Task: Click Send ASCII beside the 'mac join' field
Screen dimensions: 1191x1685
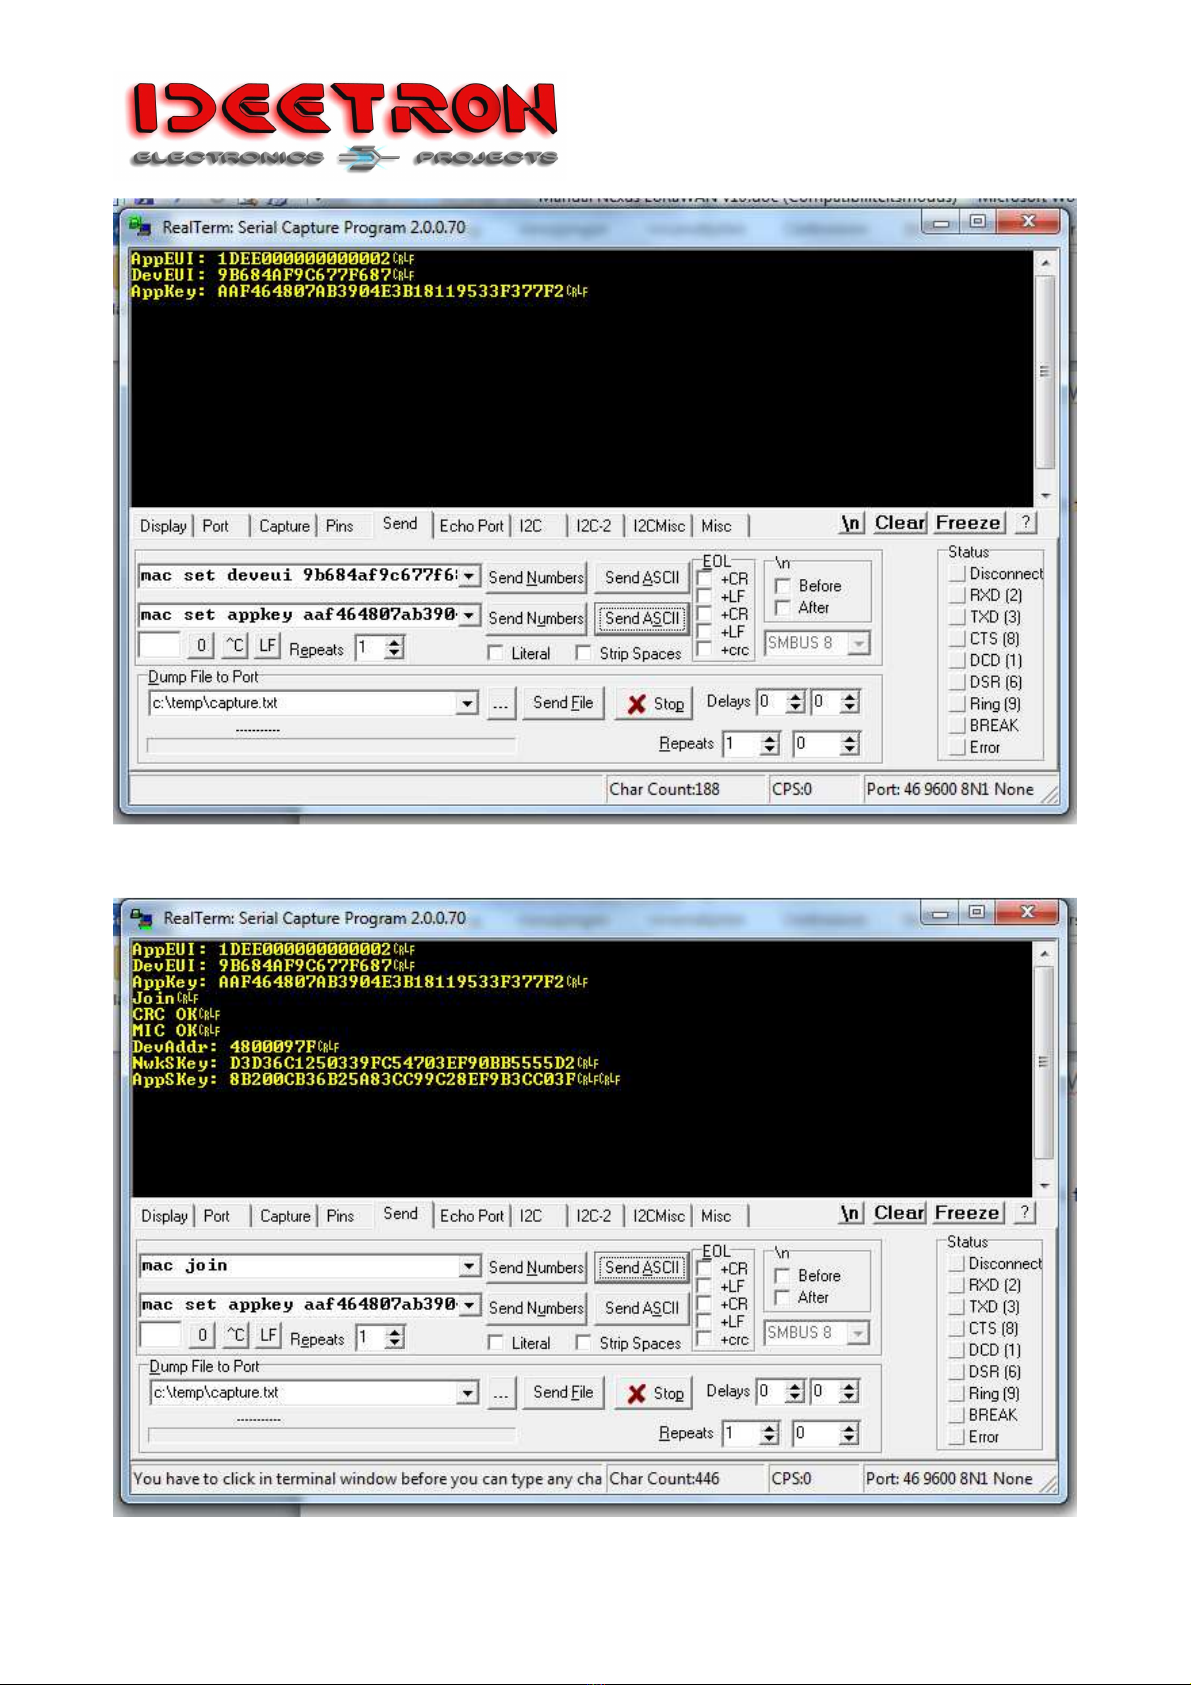Action: [642, 1268]
